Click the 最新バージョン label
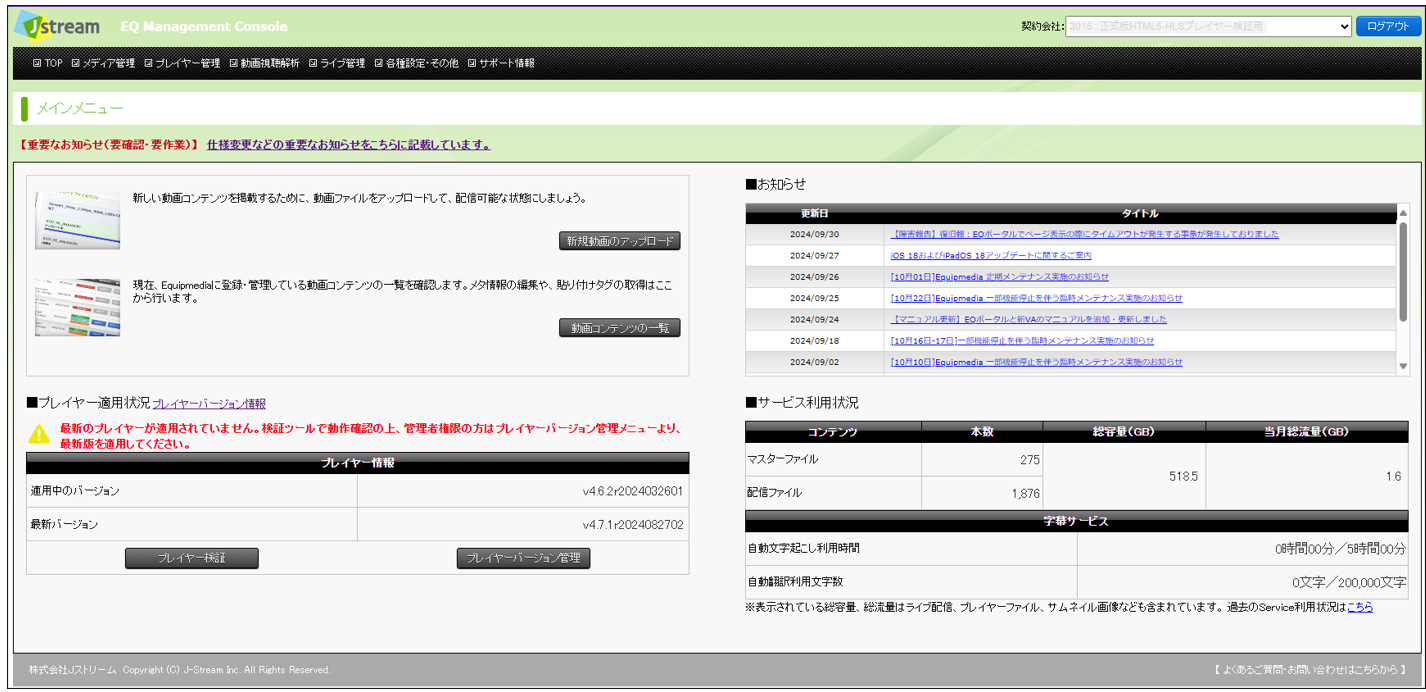1426x692 pixels. coord(64,524)
